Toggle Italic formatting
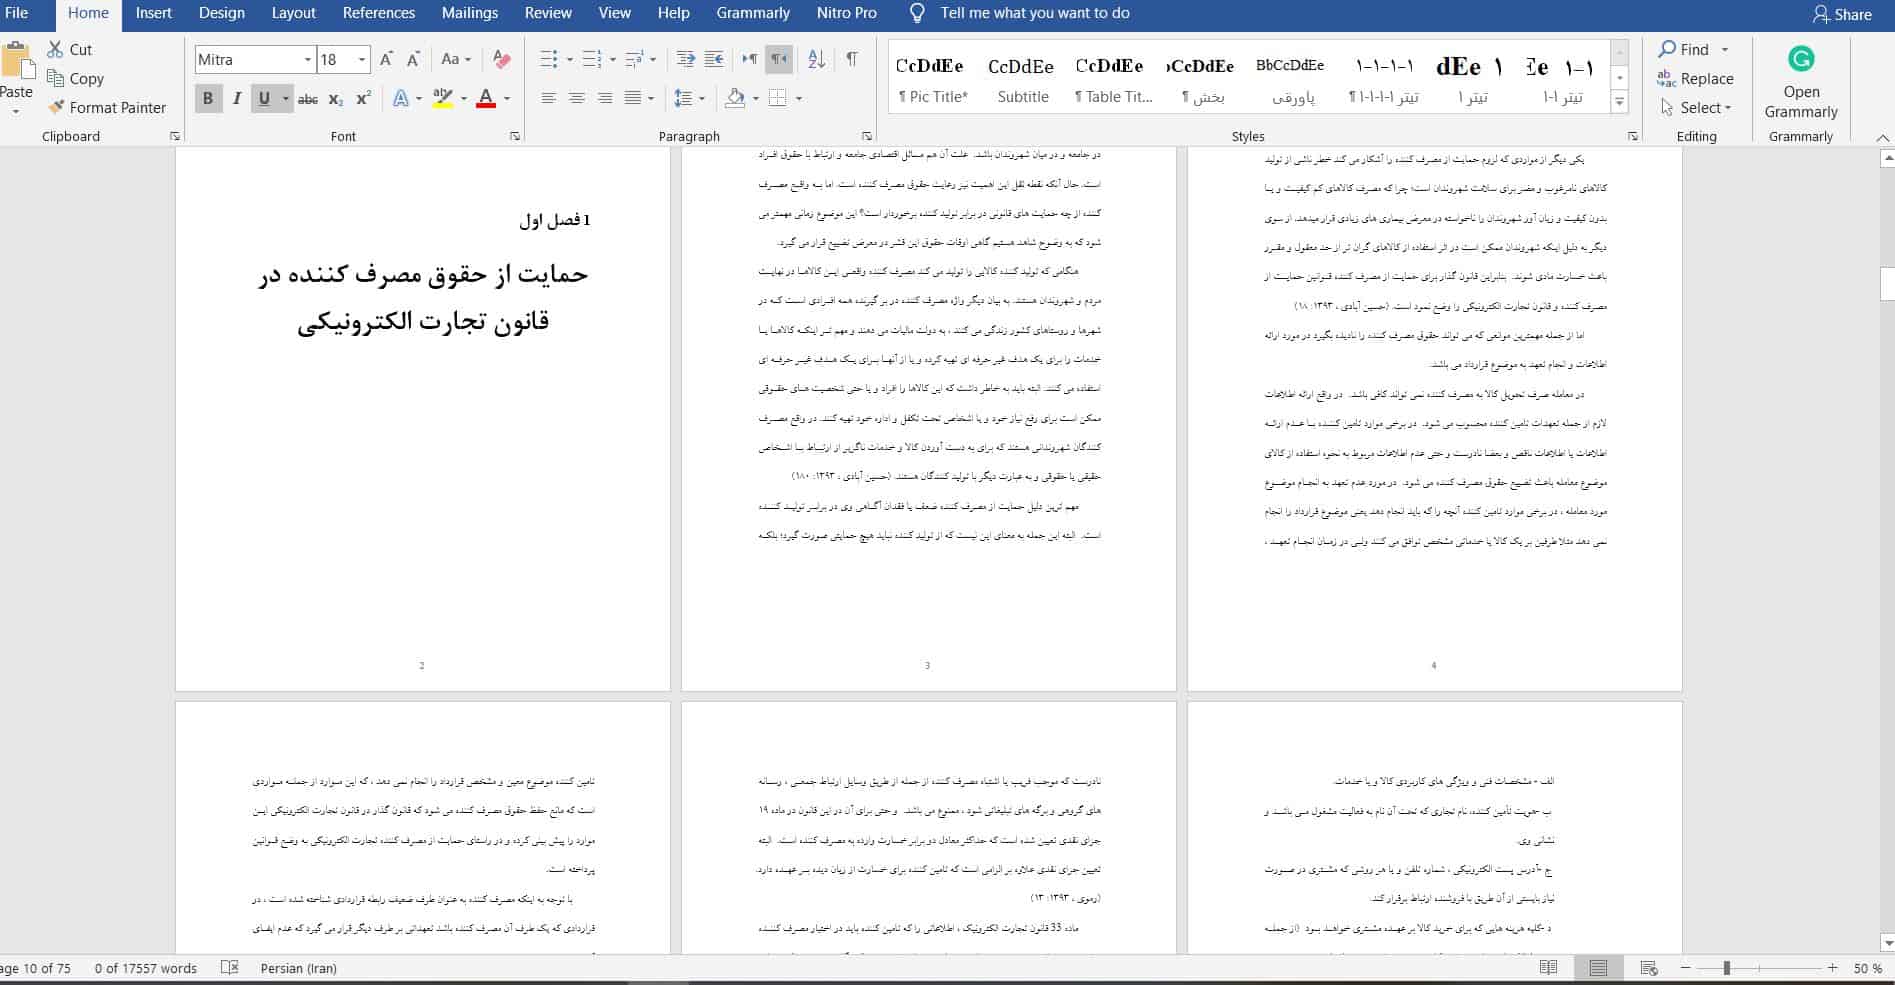Viewport: 1895px width, 985px height. (236, 98)
